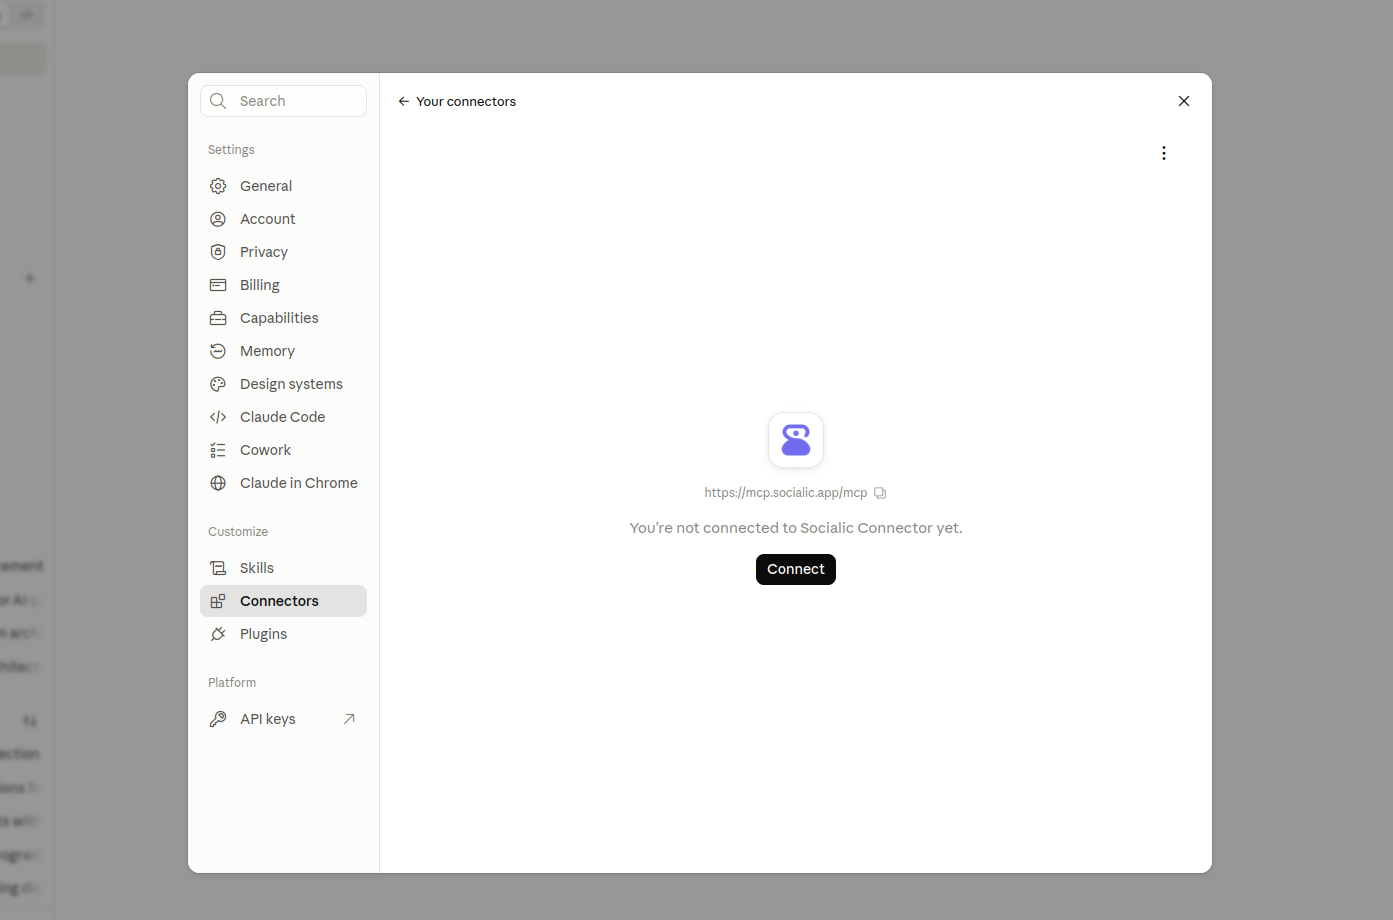Click the Capabilities briefcase icon
The image size is (1393, 920).
tap(218, 318)
